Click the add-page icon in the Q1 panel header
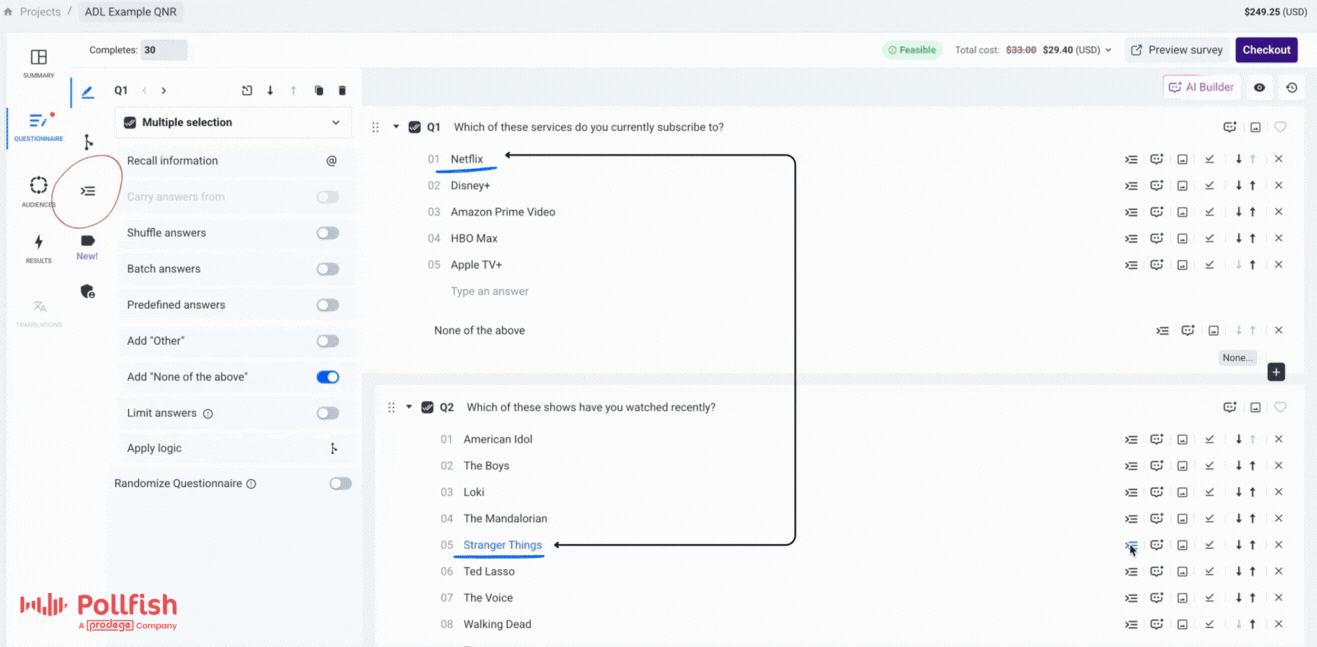This screenshot has height=647, width=1317. point(247,91)
